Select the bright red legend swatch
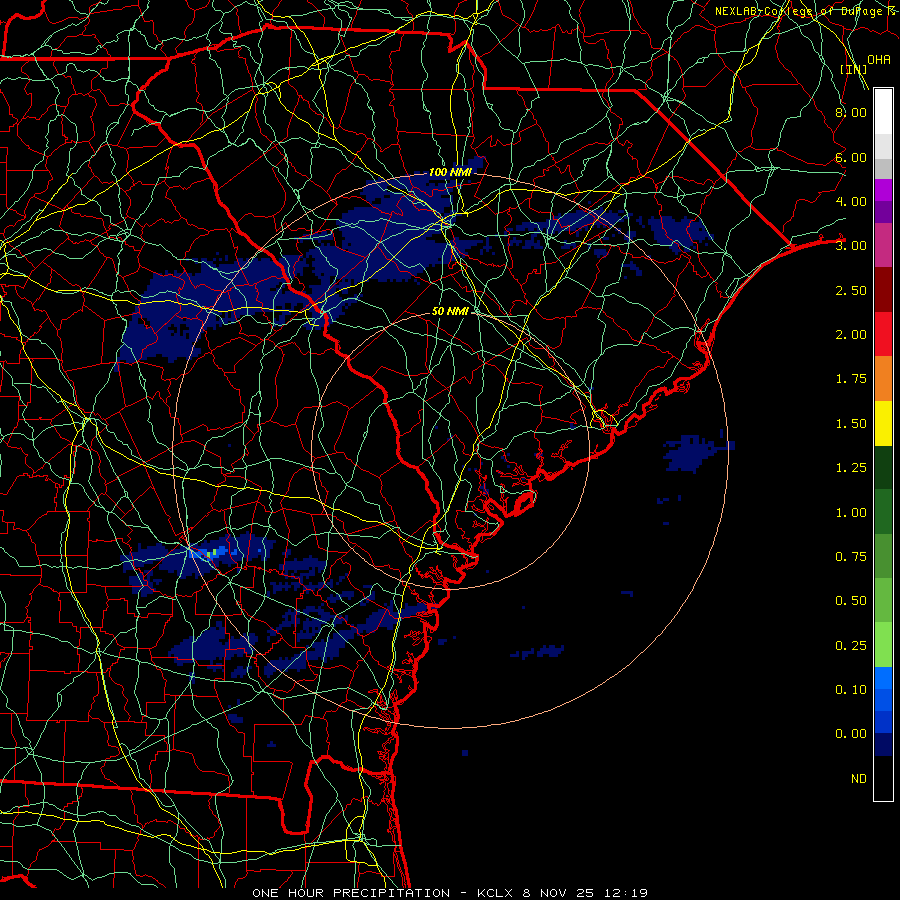 [x=883, y=334]
